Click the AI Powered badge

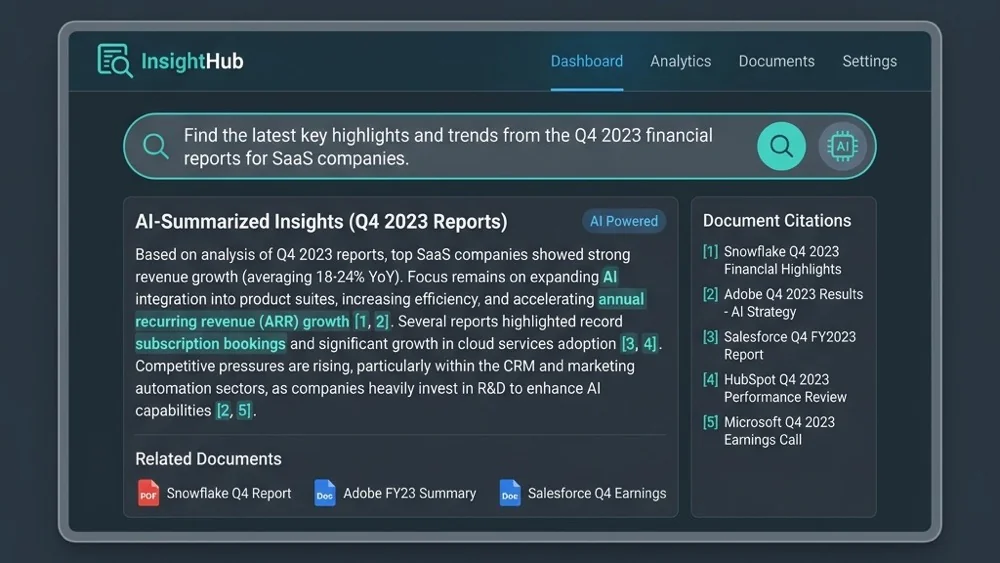click(x=623, y=221)
